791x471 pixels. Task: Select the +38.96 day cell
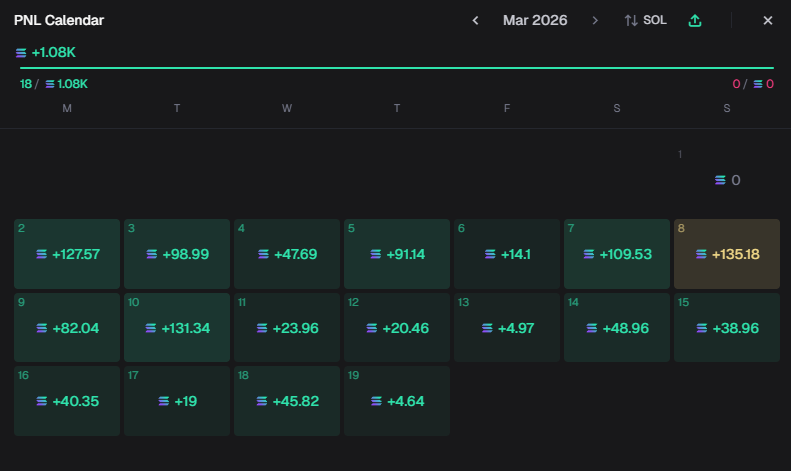point(727,327)
